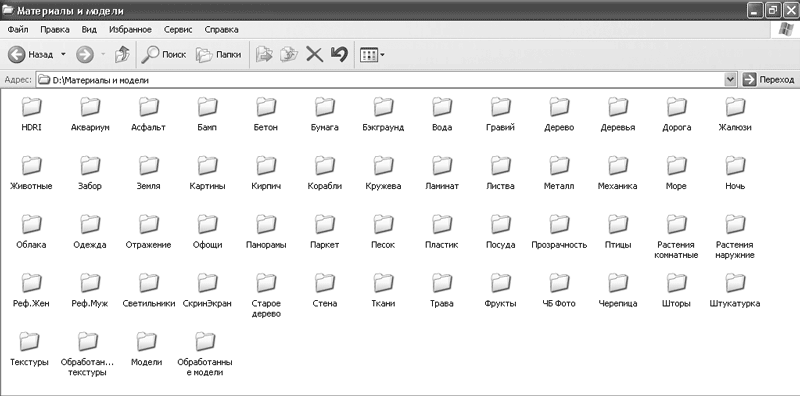800x396 pixels.
Task: Select the Ламинат folder
Action: tap(442, 174)
